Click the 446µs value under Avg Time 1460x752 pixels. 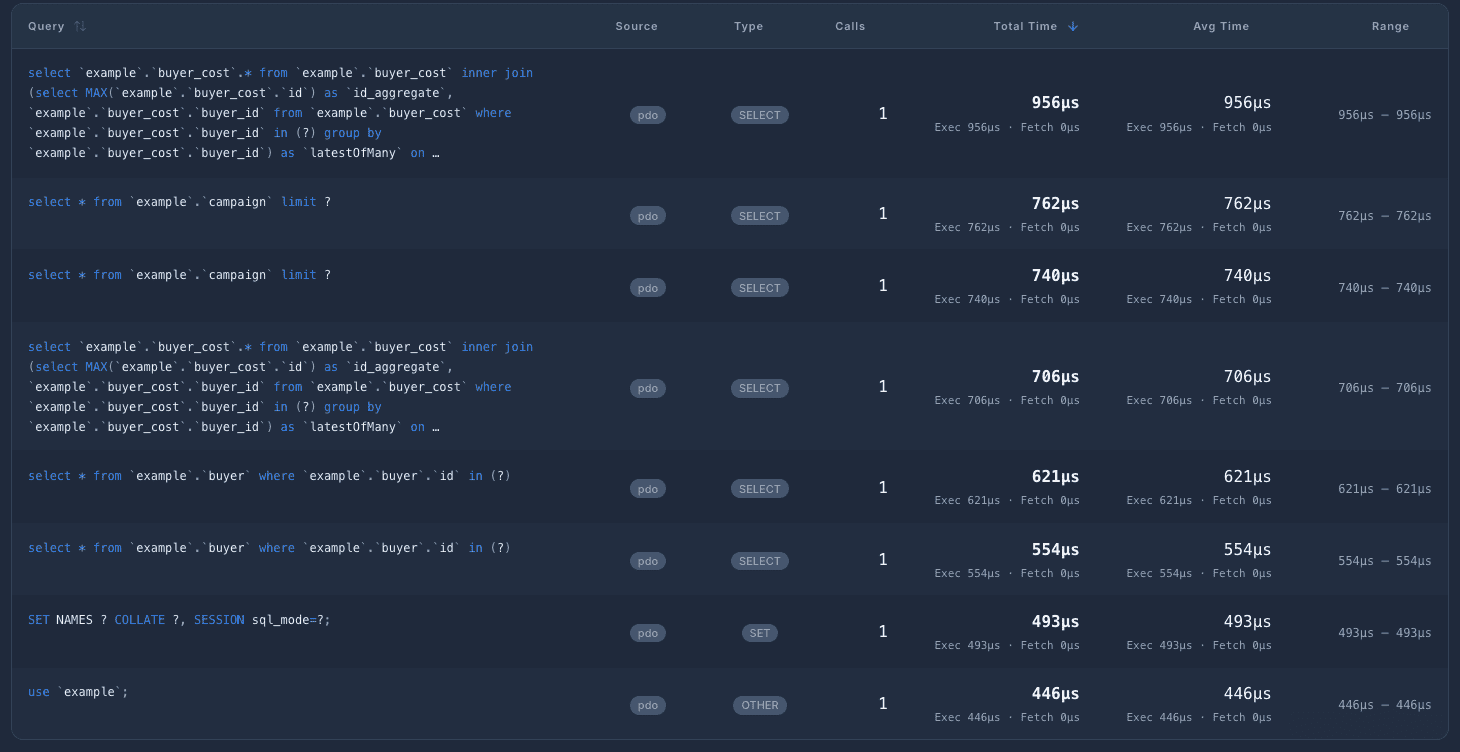pos(1248,694)
